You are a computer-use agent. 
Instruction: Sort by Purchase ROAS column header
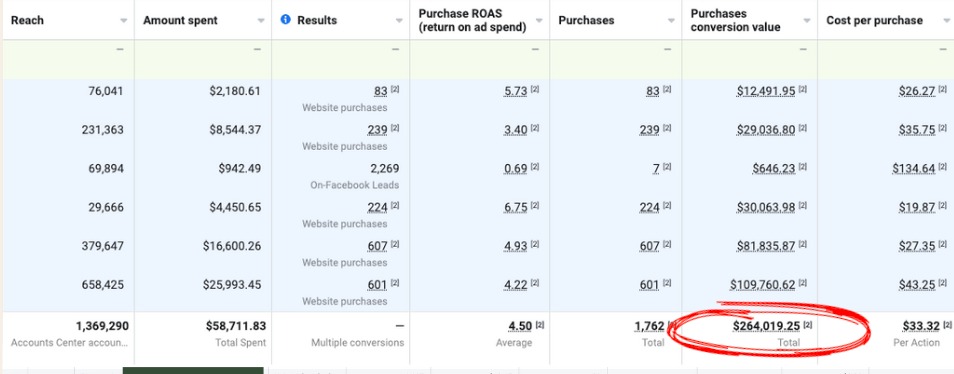(x=472, y=20)
